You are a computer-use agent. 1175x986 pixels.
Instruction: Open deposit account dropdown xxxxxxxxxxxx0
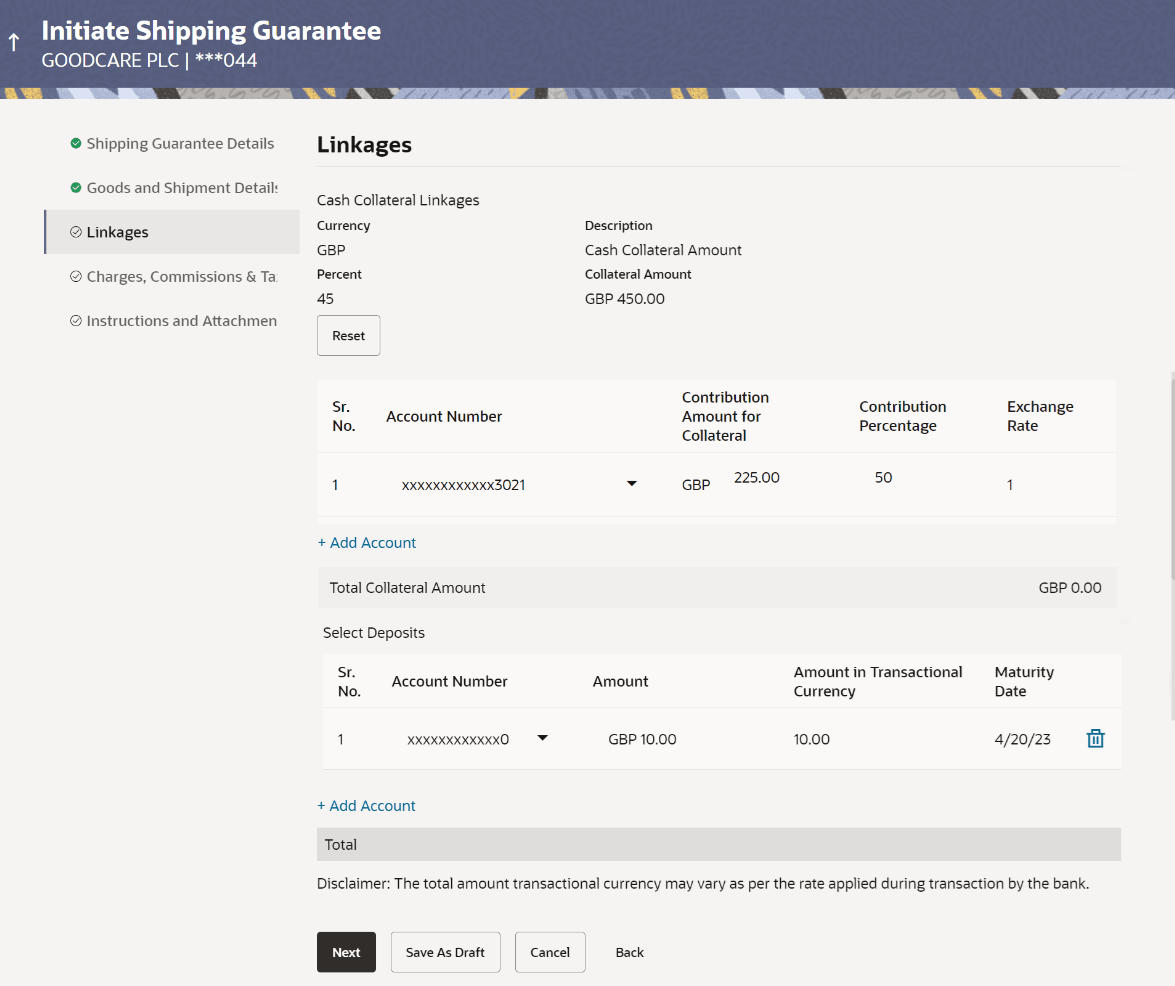coord(542,739)
